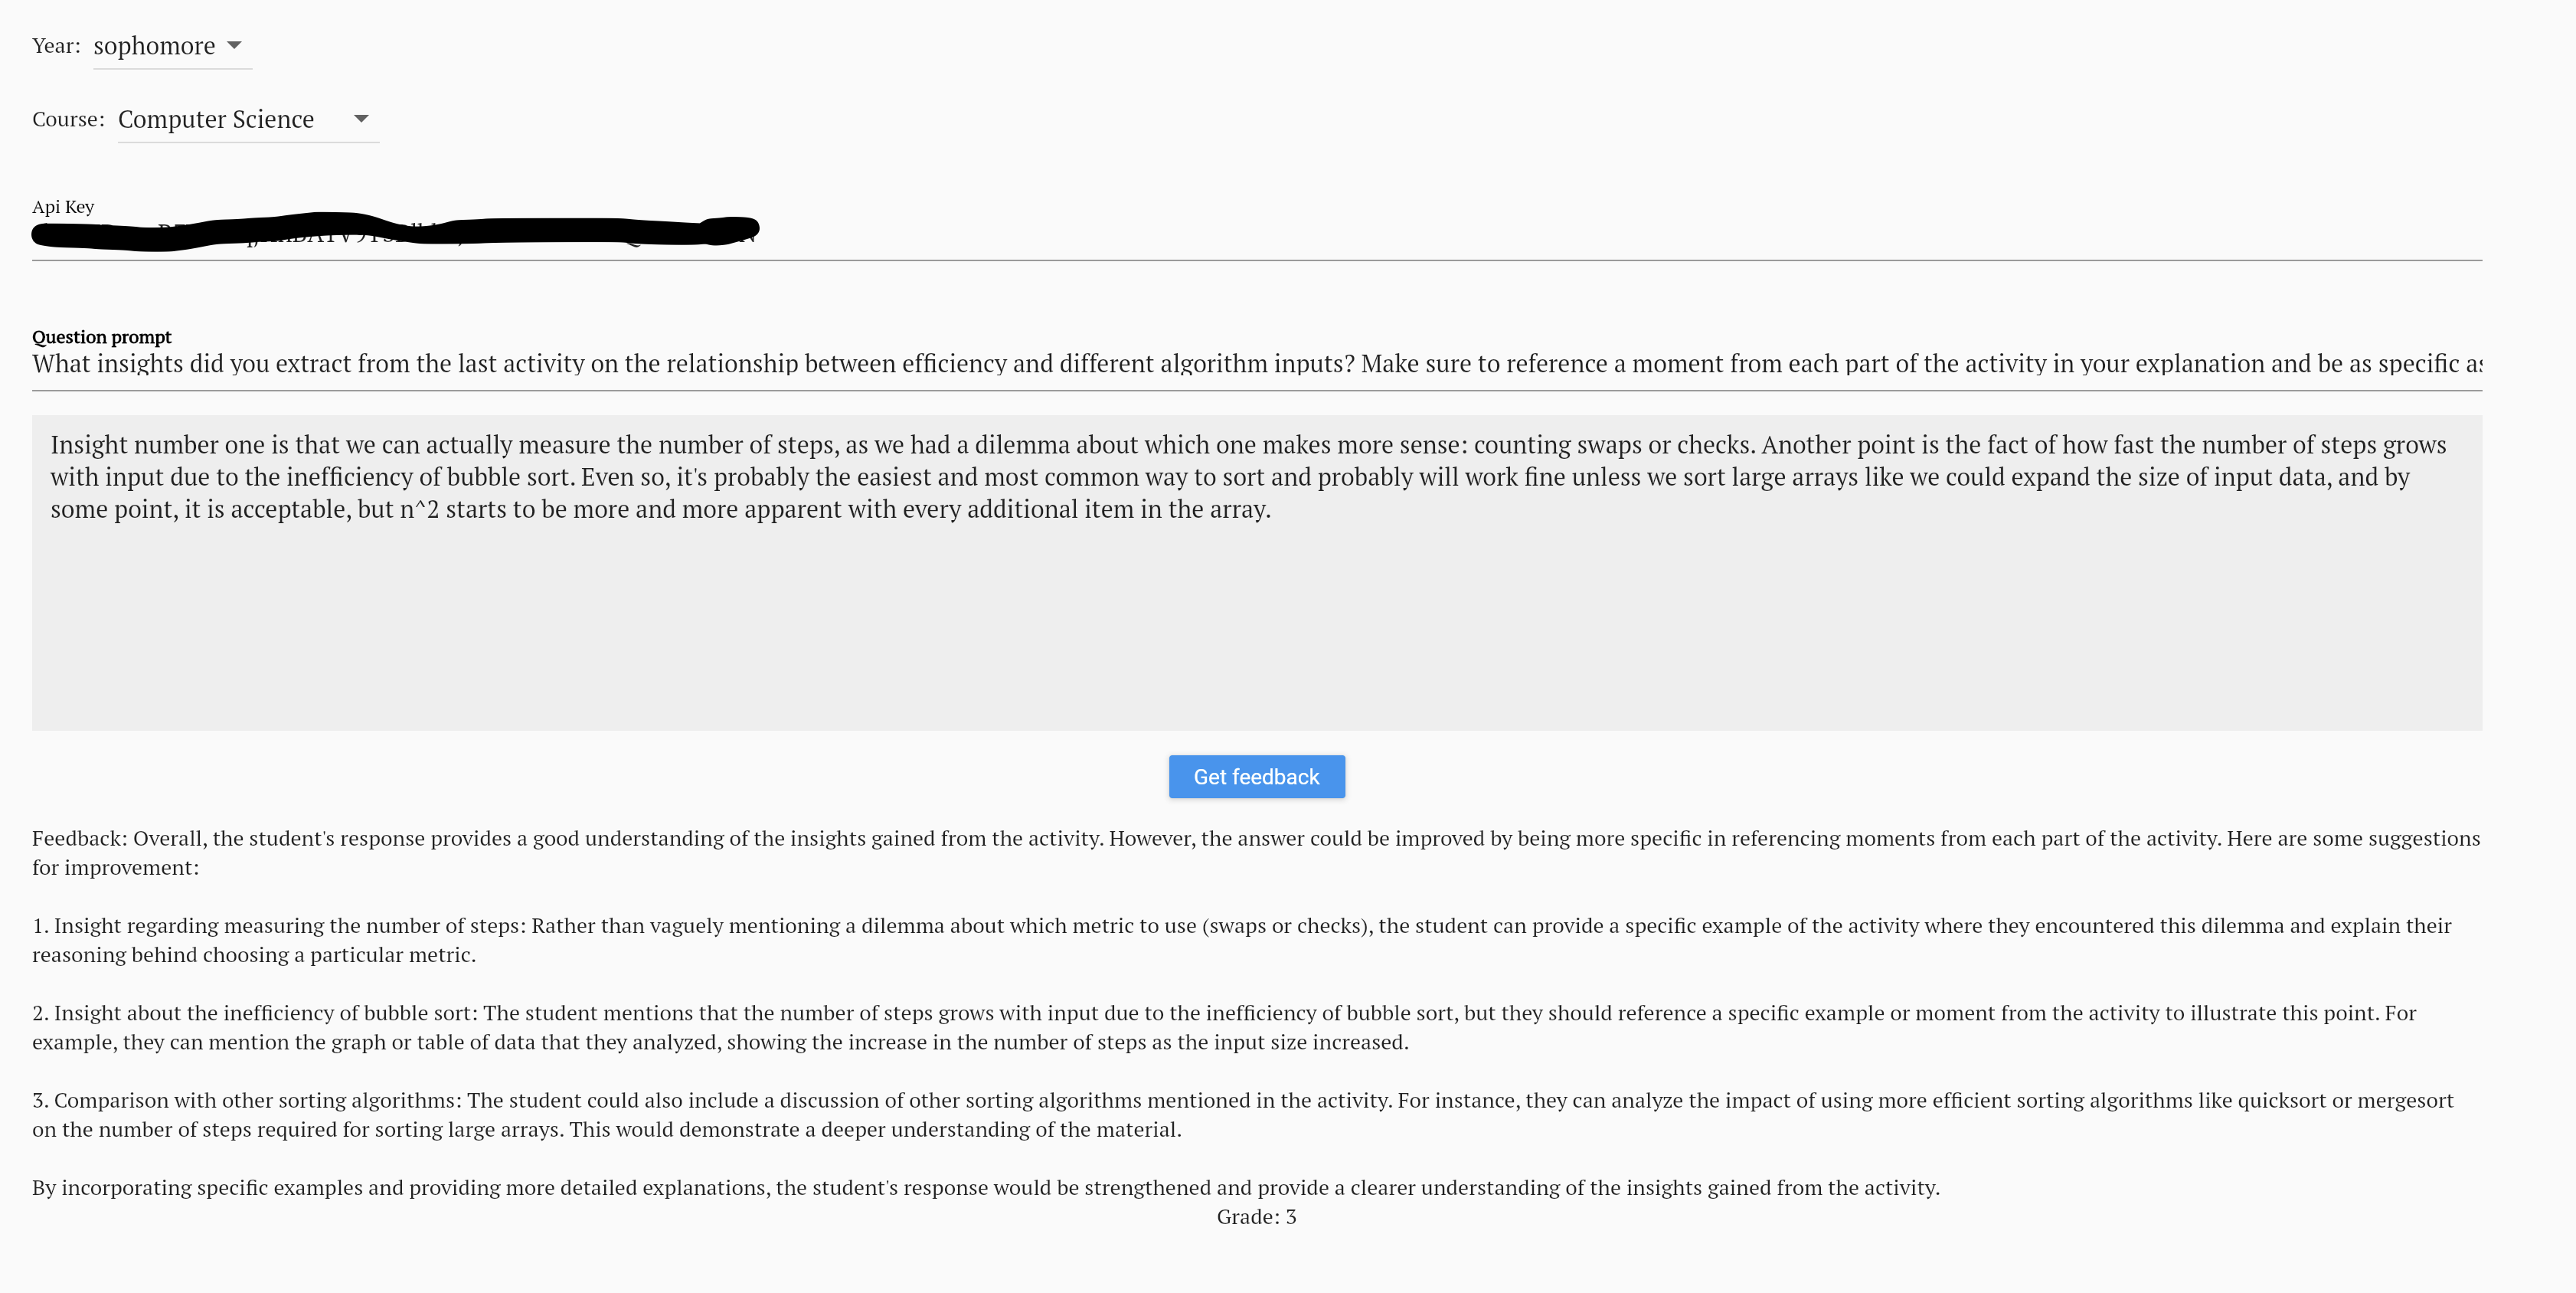
Task: Click the 'Year:' label
Action: (56, 46)
